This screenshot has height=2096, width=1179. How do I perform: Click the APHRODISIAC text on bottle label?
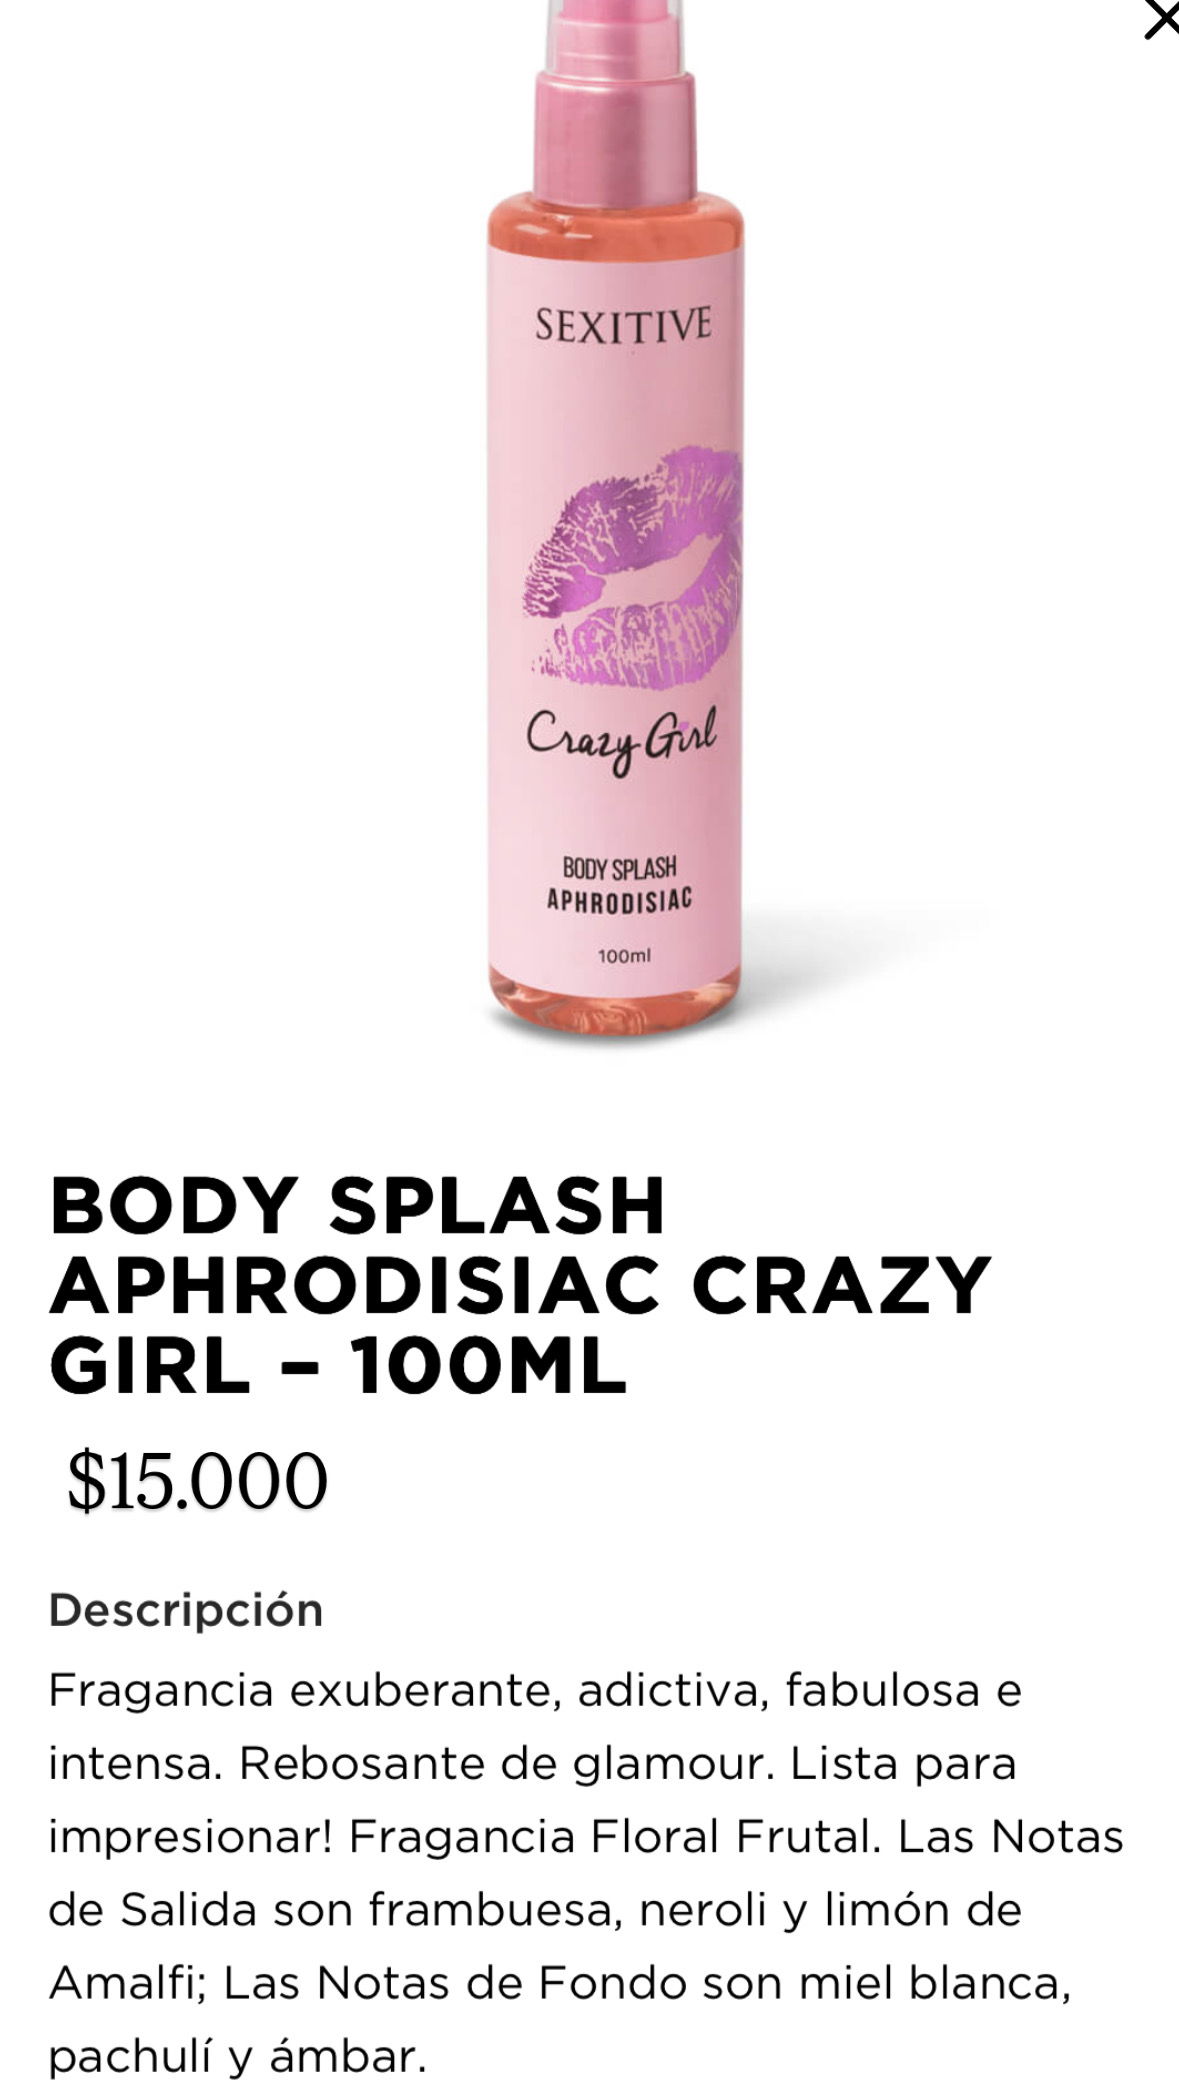(619, 900)
